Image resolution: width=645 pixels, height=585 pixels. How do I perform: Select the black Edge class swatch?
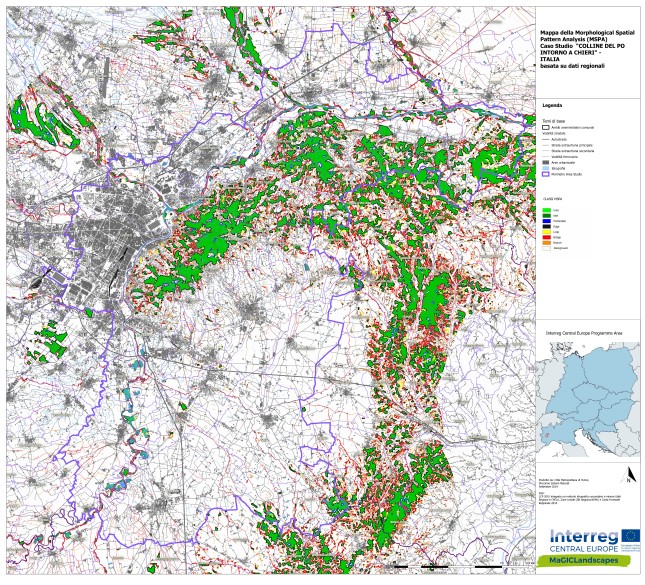pyautogui.click(x=547, y=226)
